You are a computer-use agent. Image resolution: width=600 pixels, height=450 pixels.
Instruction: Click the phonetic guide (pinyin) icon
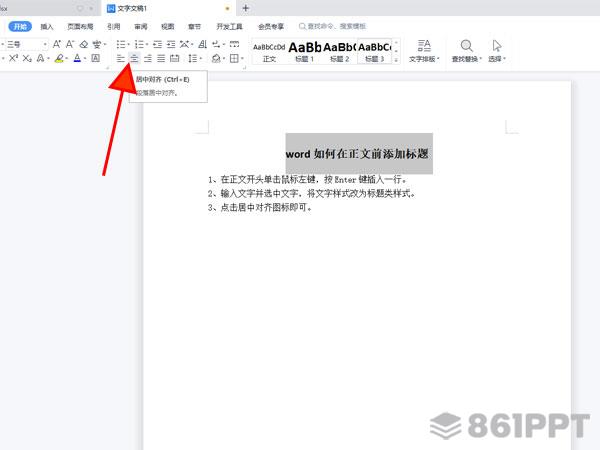coord(97,44)
